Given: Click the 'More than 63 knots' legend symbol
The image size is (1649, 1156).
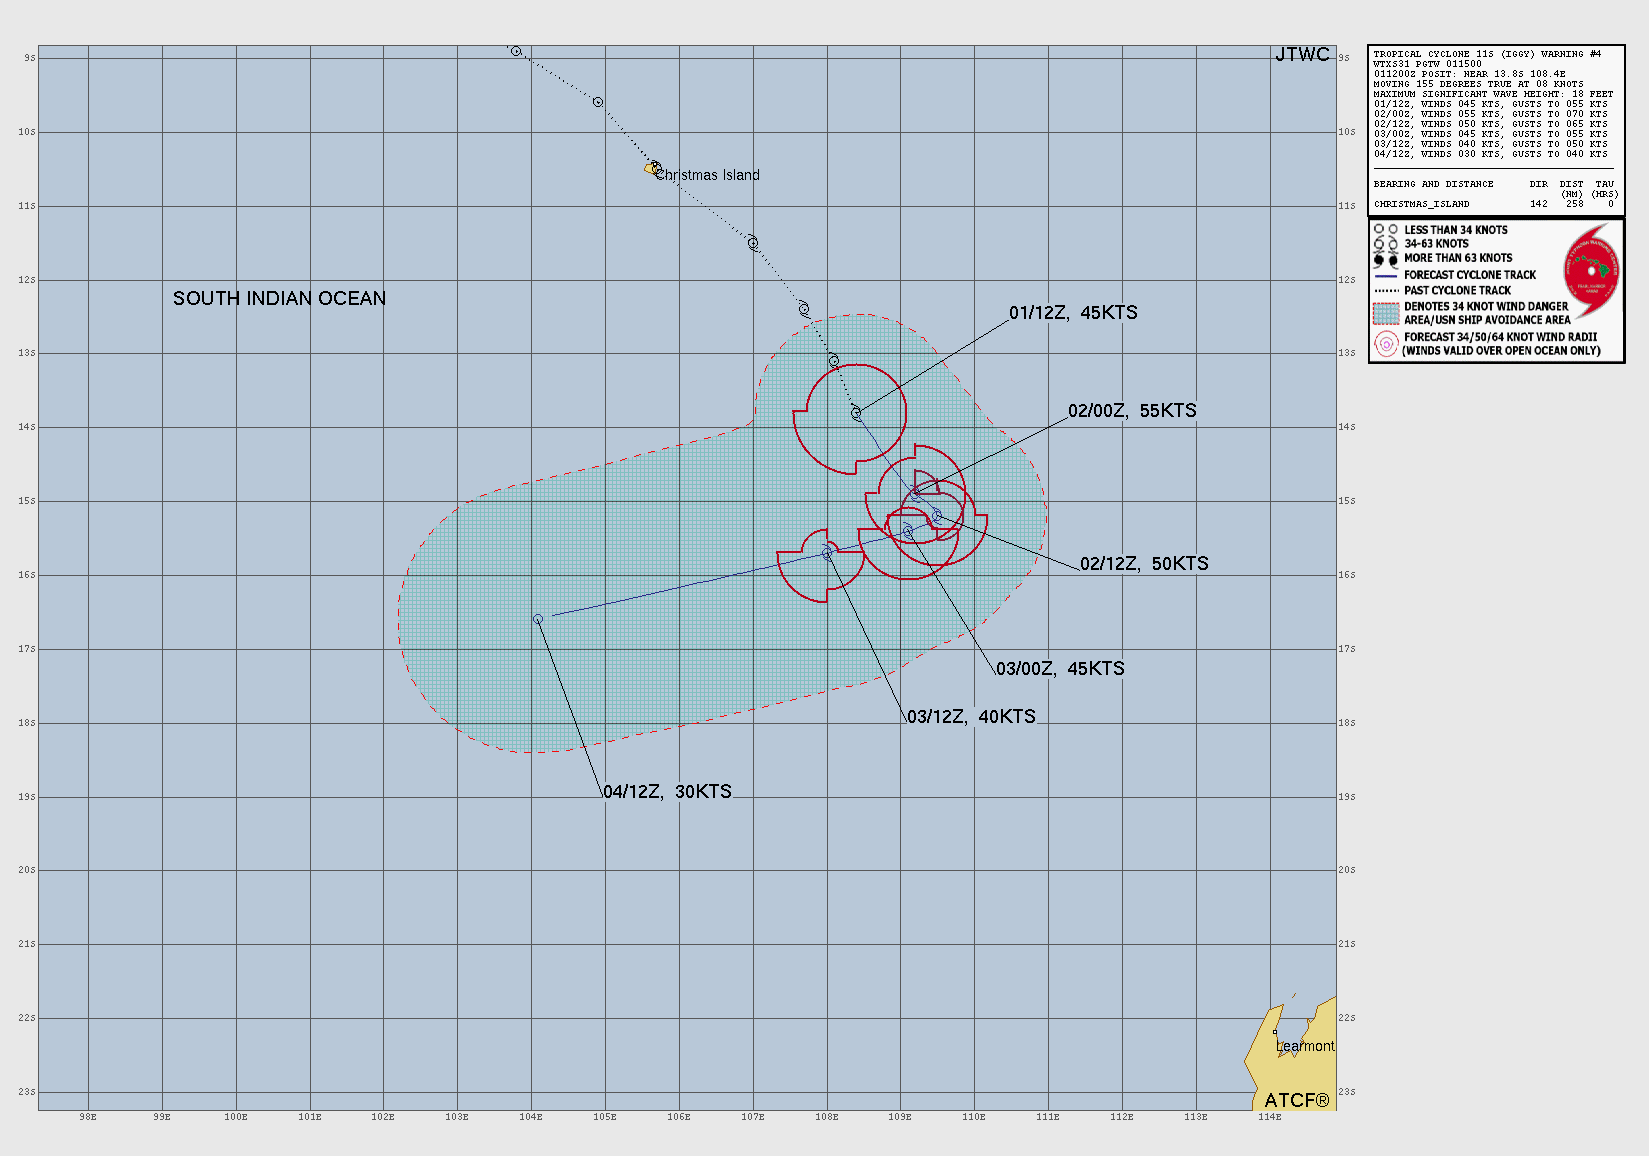Looking at the screenshot, I should click(x=1385, y=259).
